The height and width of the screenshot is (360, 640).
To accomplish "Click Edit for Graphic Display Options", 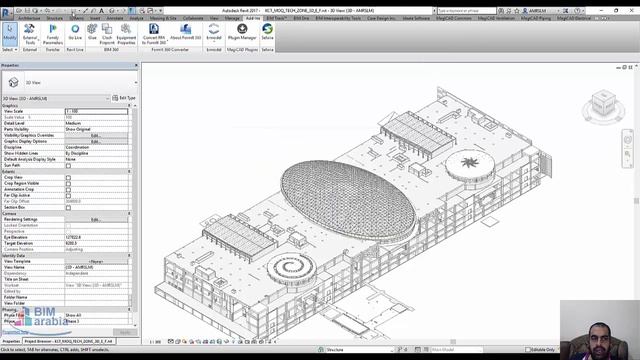I will pyautogui.click(x=96, y=141).
